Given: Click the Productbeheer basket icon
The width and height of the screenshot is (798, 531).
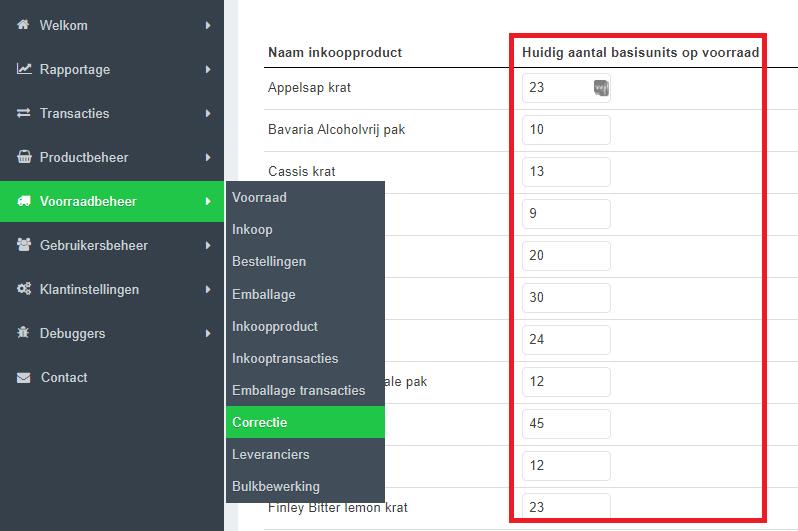Looking at the screenshot, I should pyautogui.click(x=23, y=157).
